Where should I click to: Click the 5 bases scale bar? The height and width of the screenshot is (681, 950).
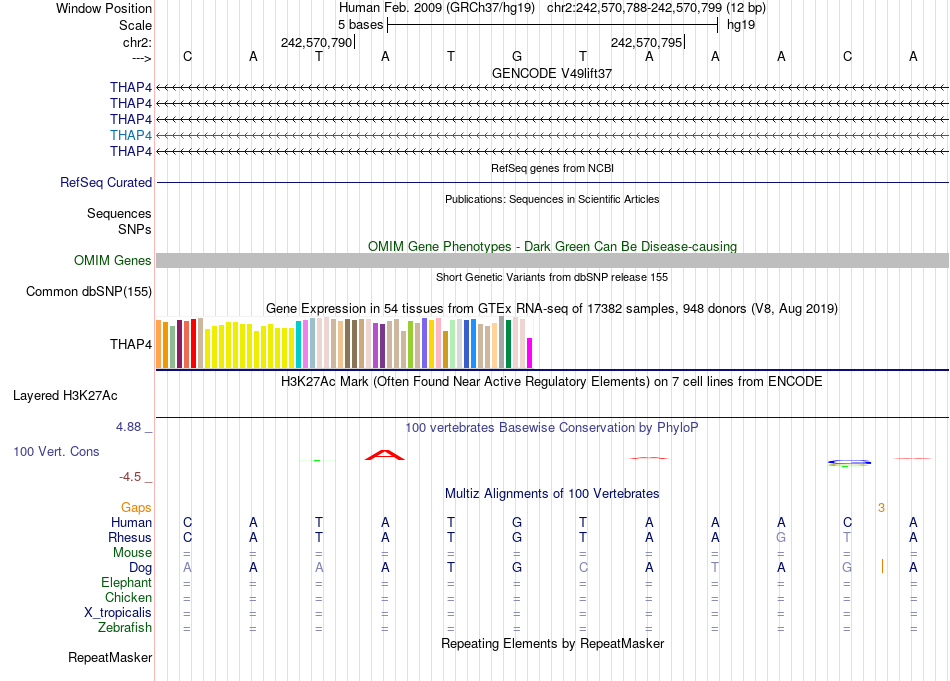click(x=552, y=25)
